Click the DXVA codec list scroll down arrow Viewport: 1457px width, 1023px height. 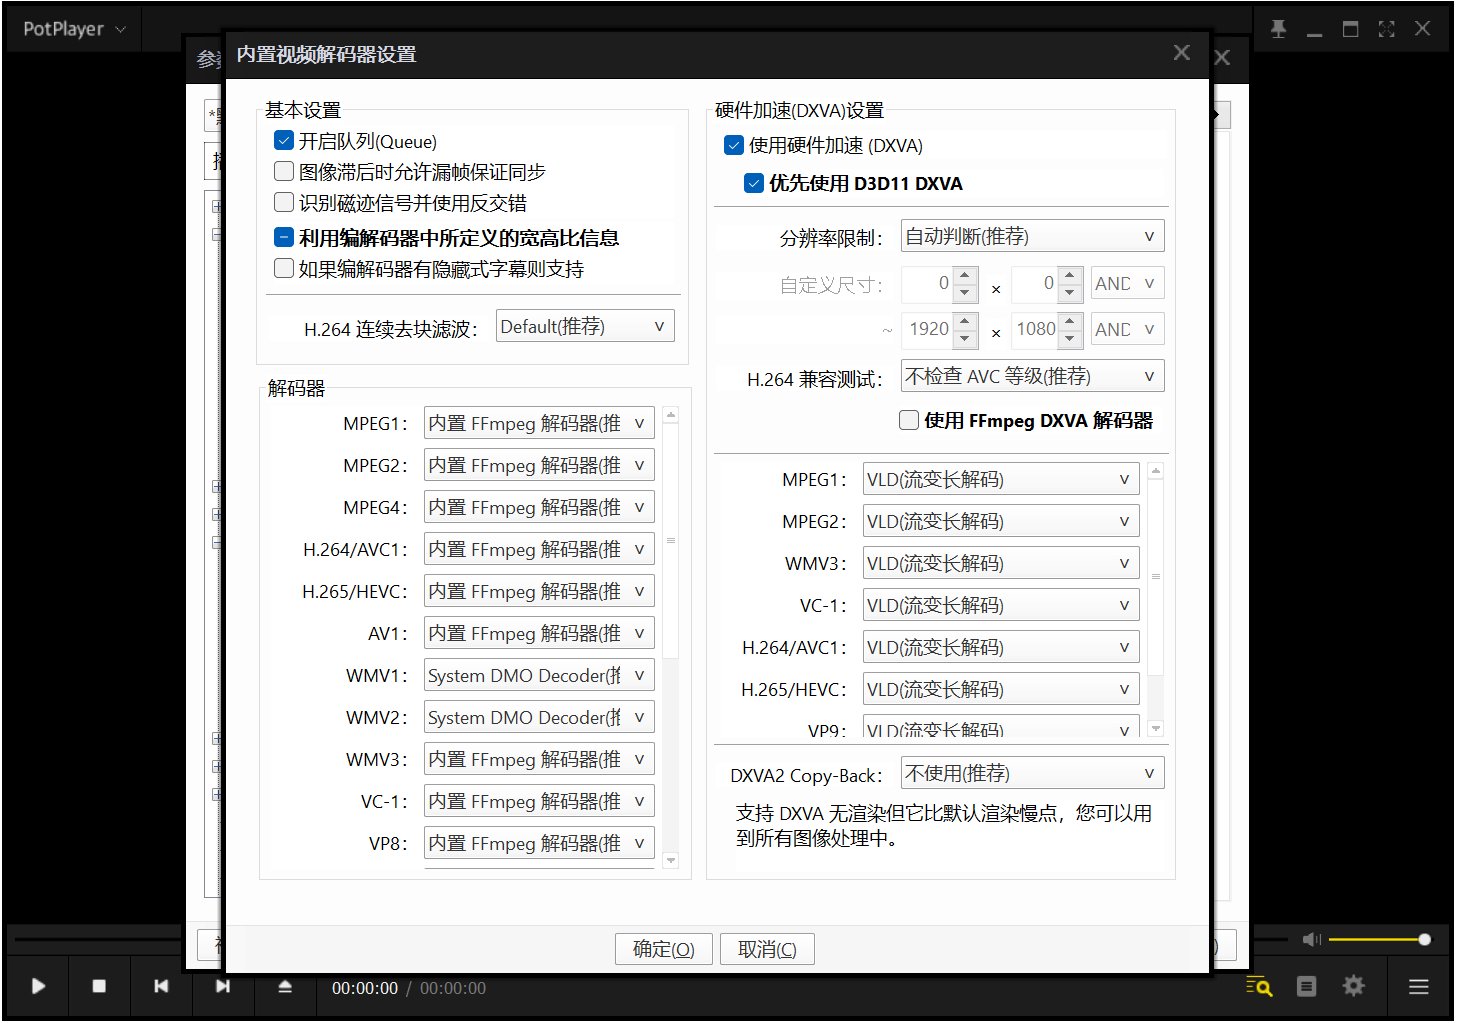click(1156, 729)
